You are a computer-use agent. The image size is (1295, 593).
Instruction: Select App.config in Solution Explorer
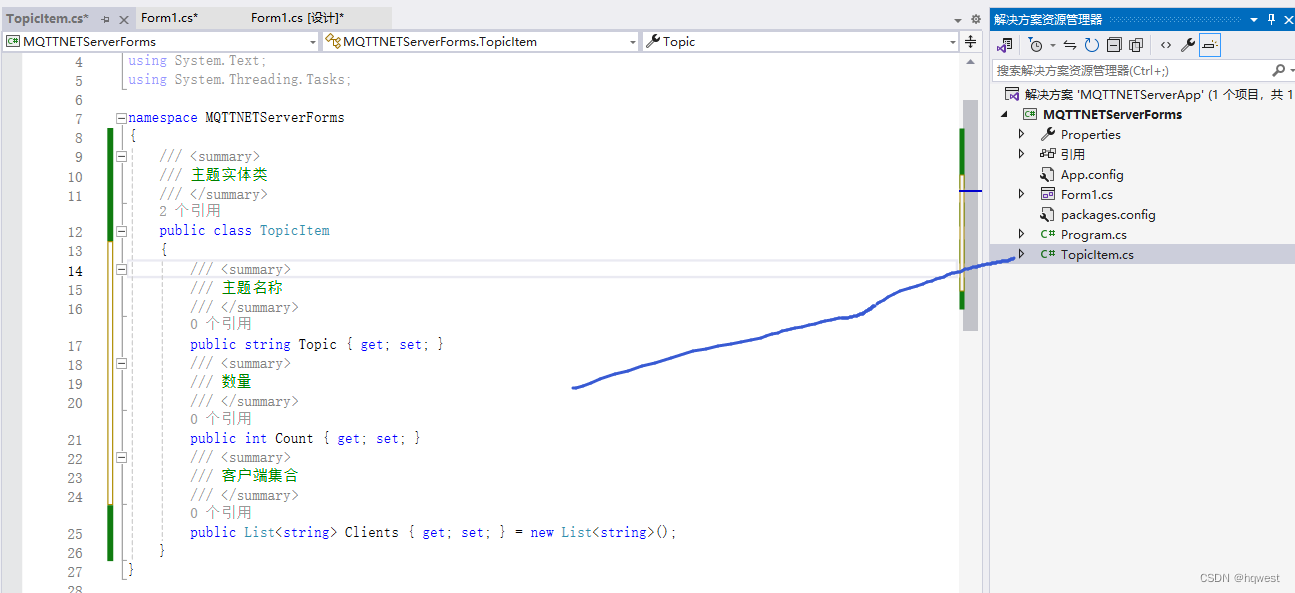point(1092,174)
